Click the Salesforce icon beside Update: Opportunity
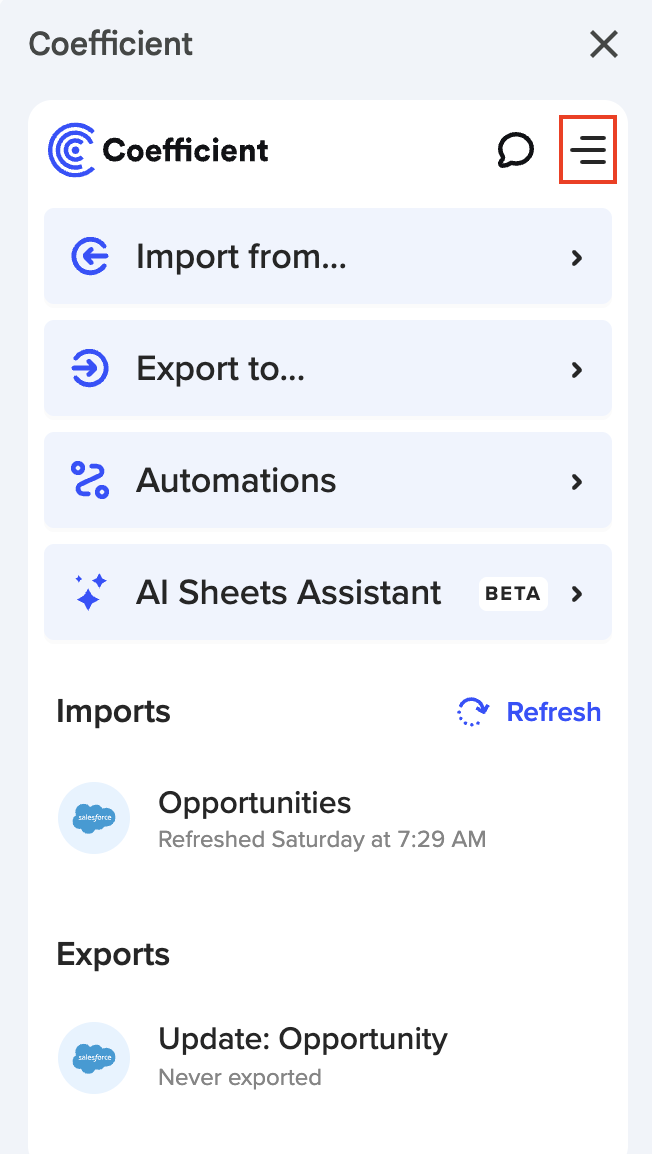 click(94, 1058)
